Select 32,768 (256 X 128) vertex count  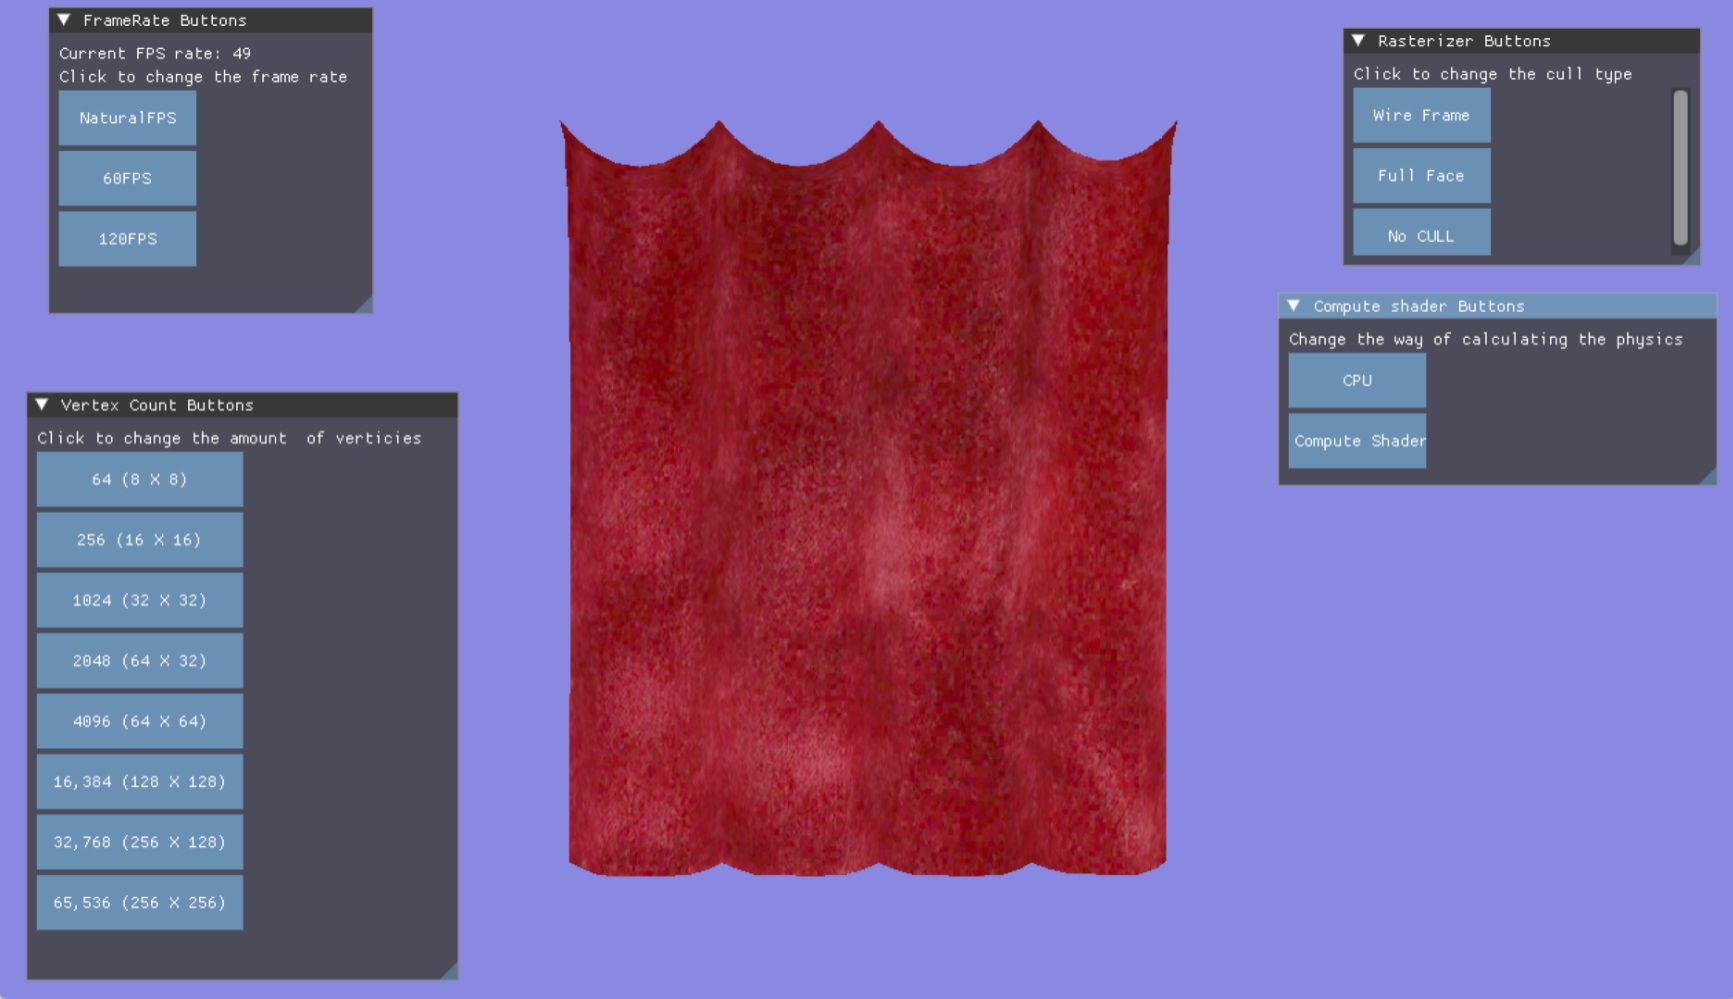click(140, 842)
